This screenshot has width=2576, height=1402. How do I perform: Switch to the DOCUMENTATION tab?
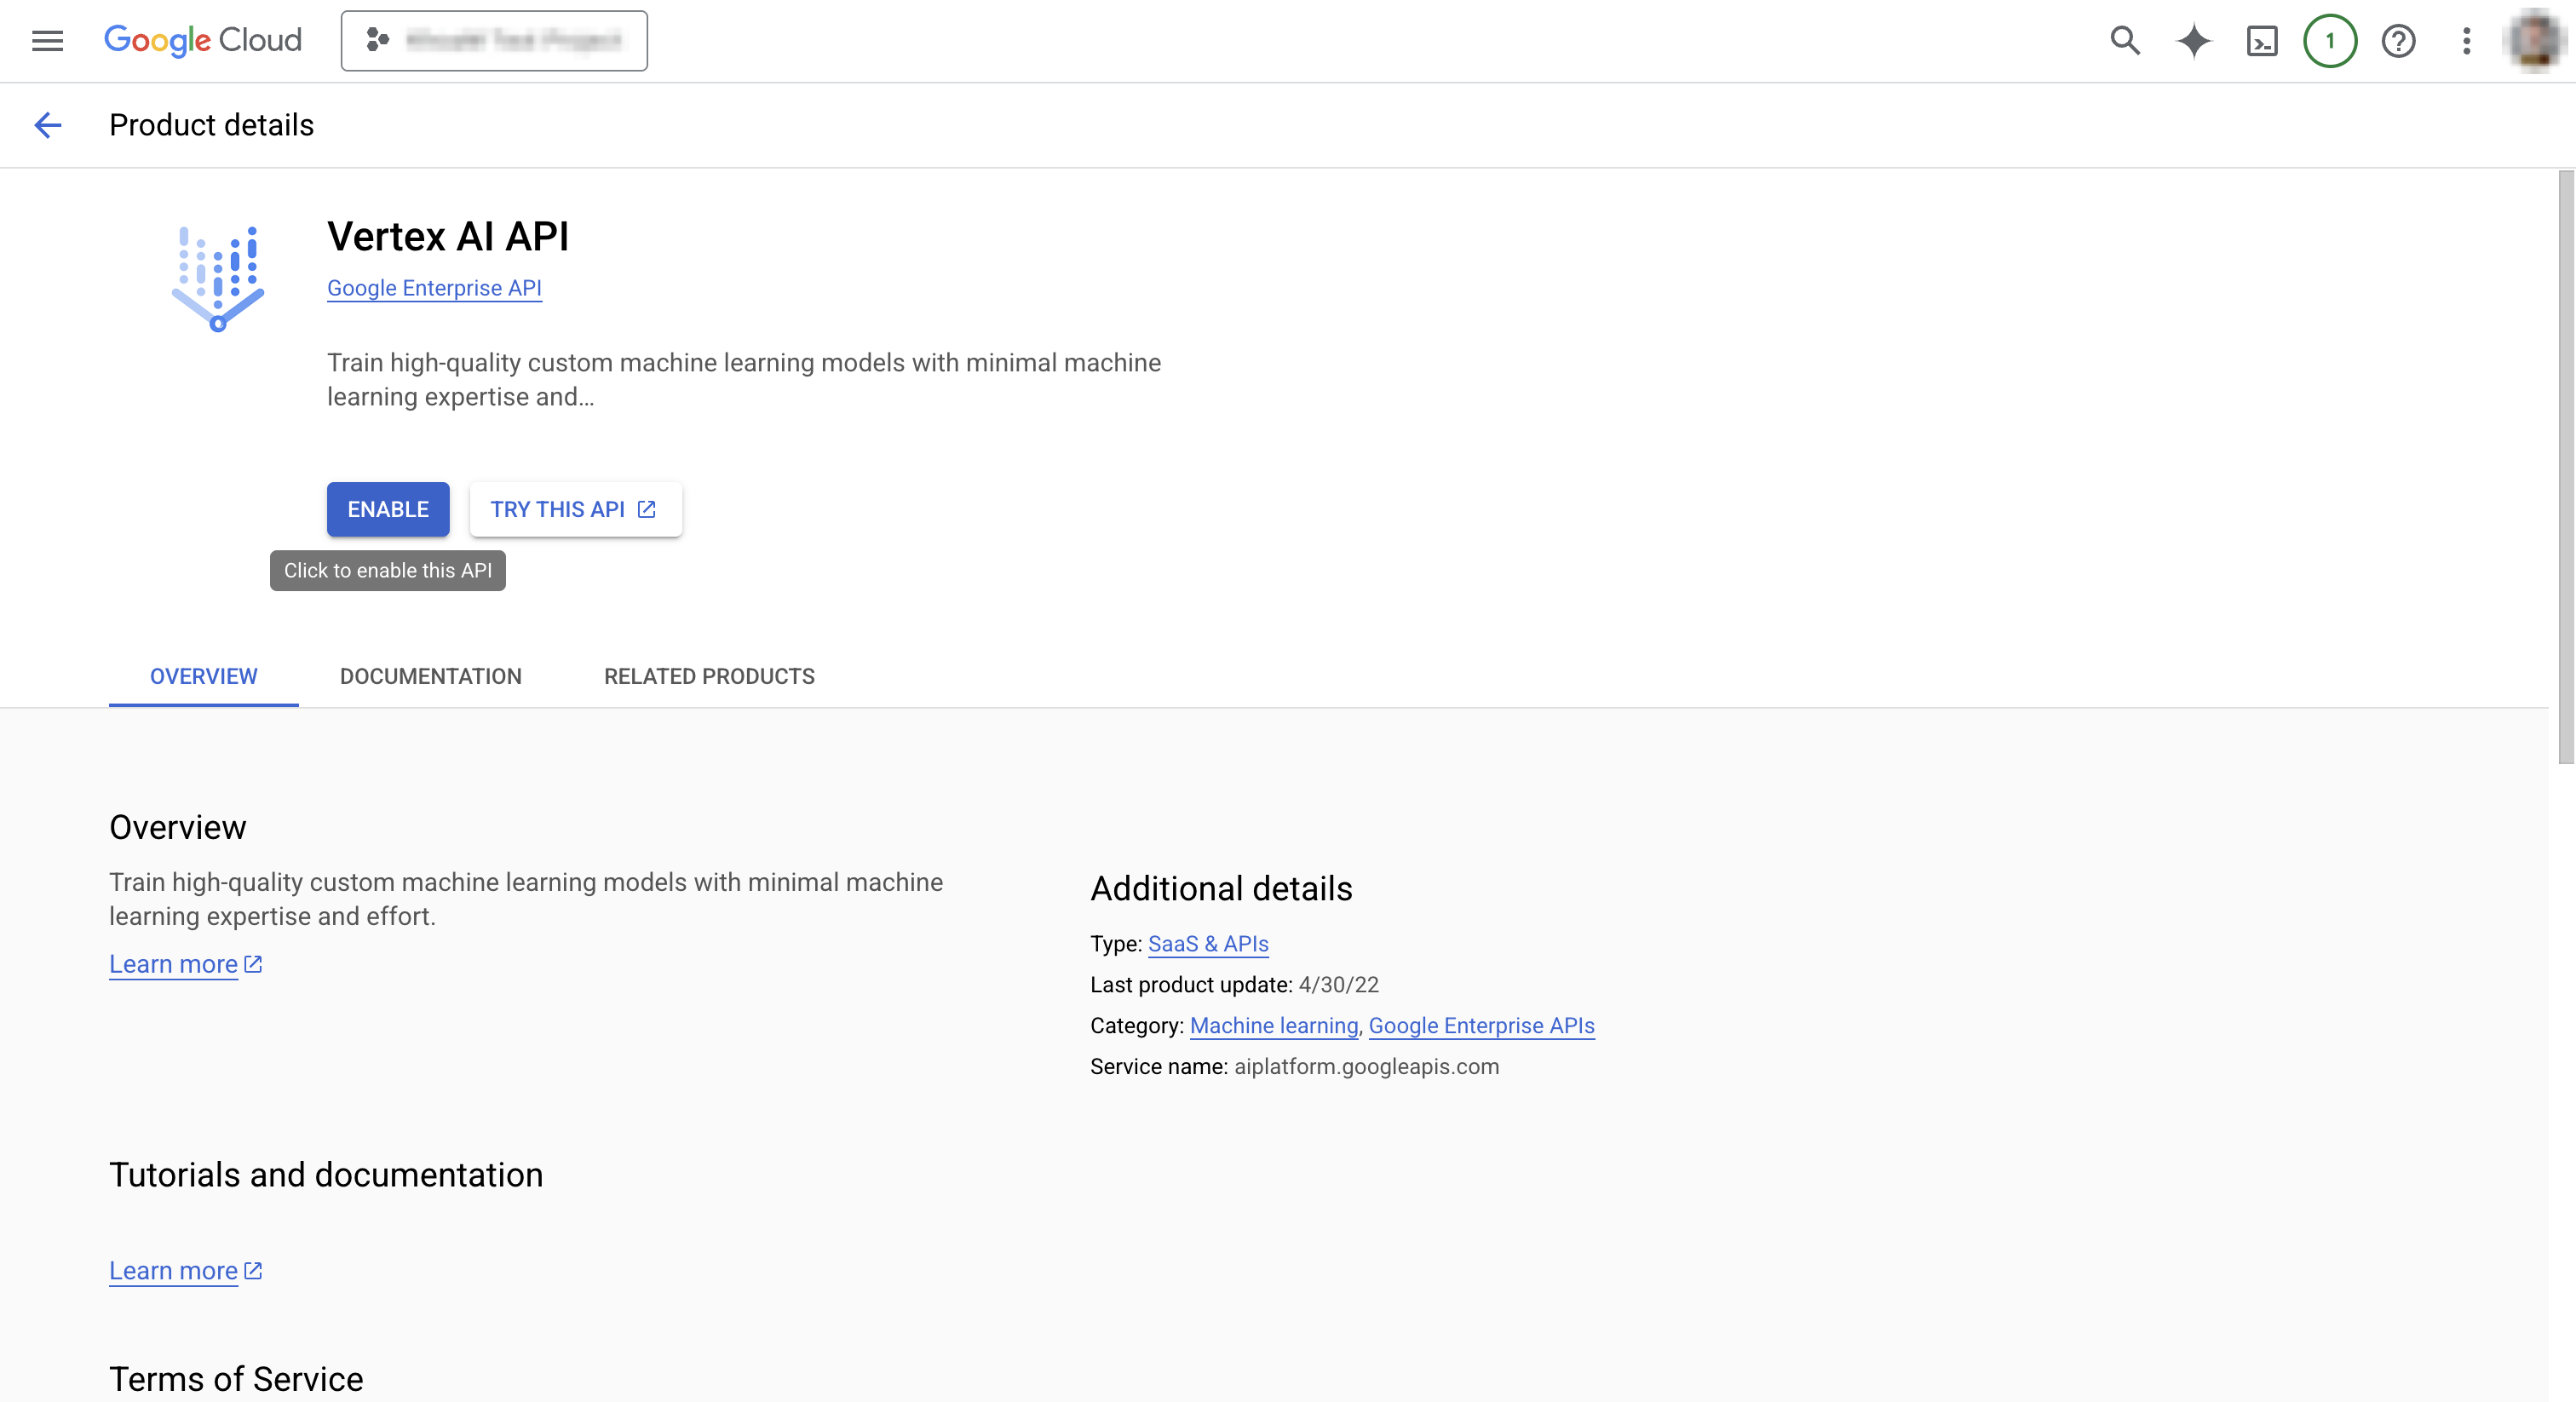click(431, 676)
